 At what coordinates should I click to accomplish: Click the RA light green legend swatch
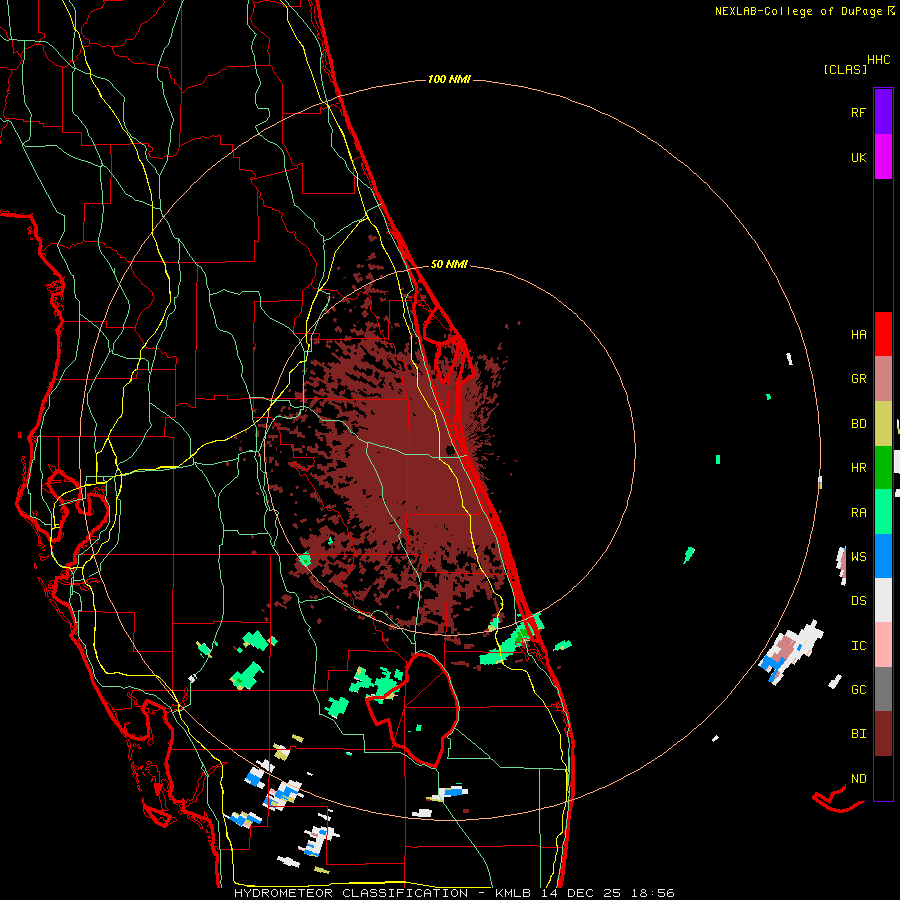883,512
